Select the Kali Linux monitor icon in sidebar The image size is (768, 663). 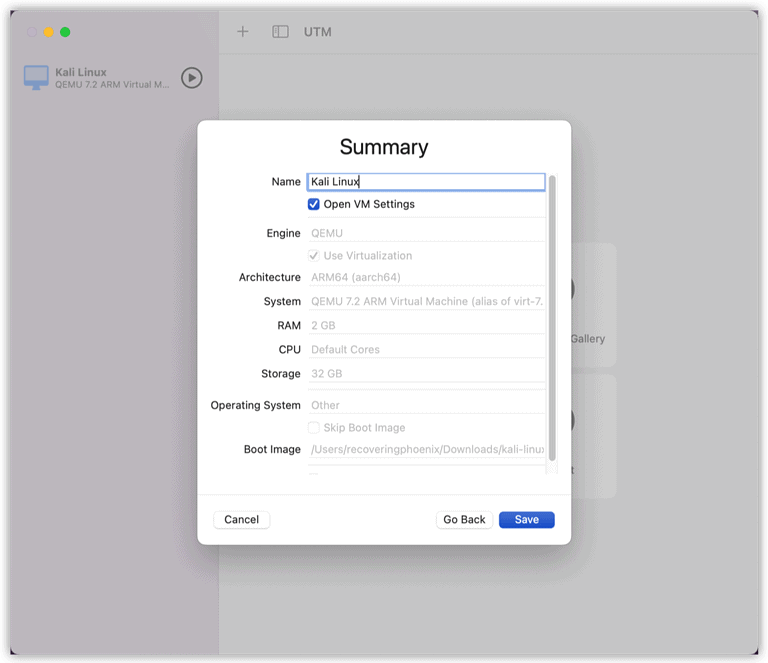(x=36, y=77)
